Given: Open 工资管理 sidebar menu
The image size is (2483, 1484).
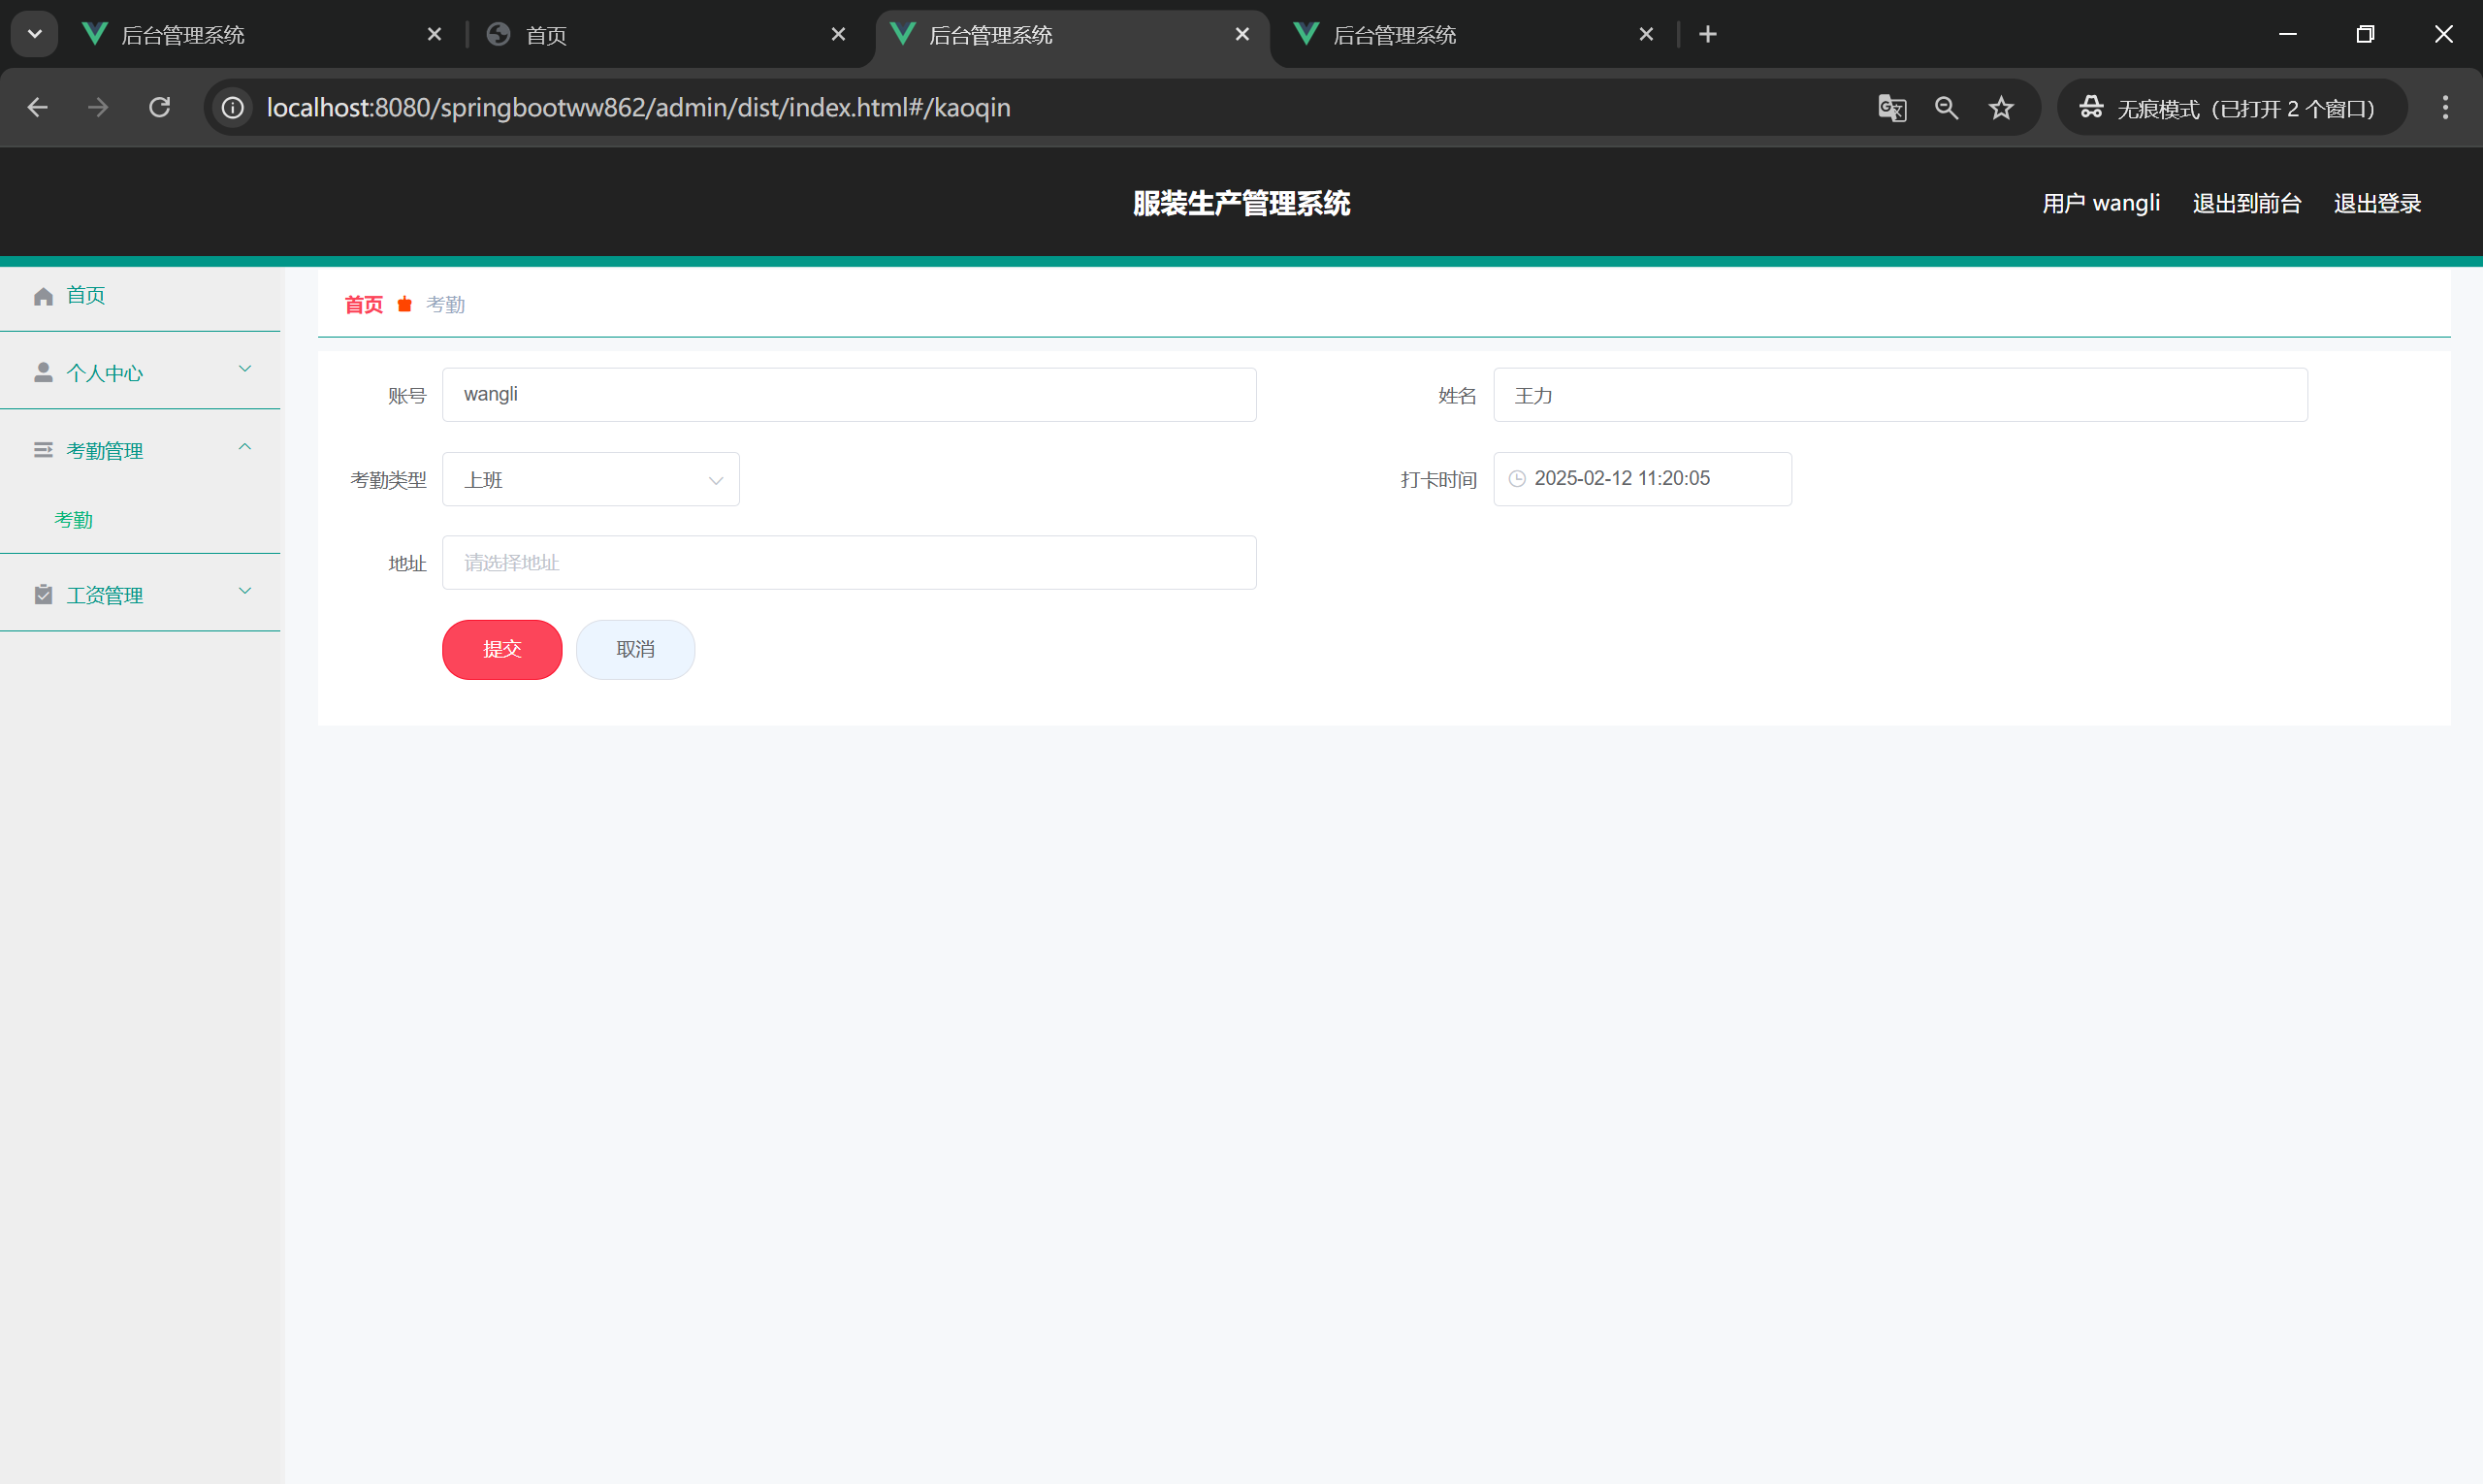Looking at the screenshot, I should pyautogui.click(x=140, y=595).
